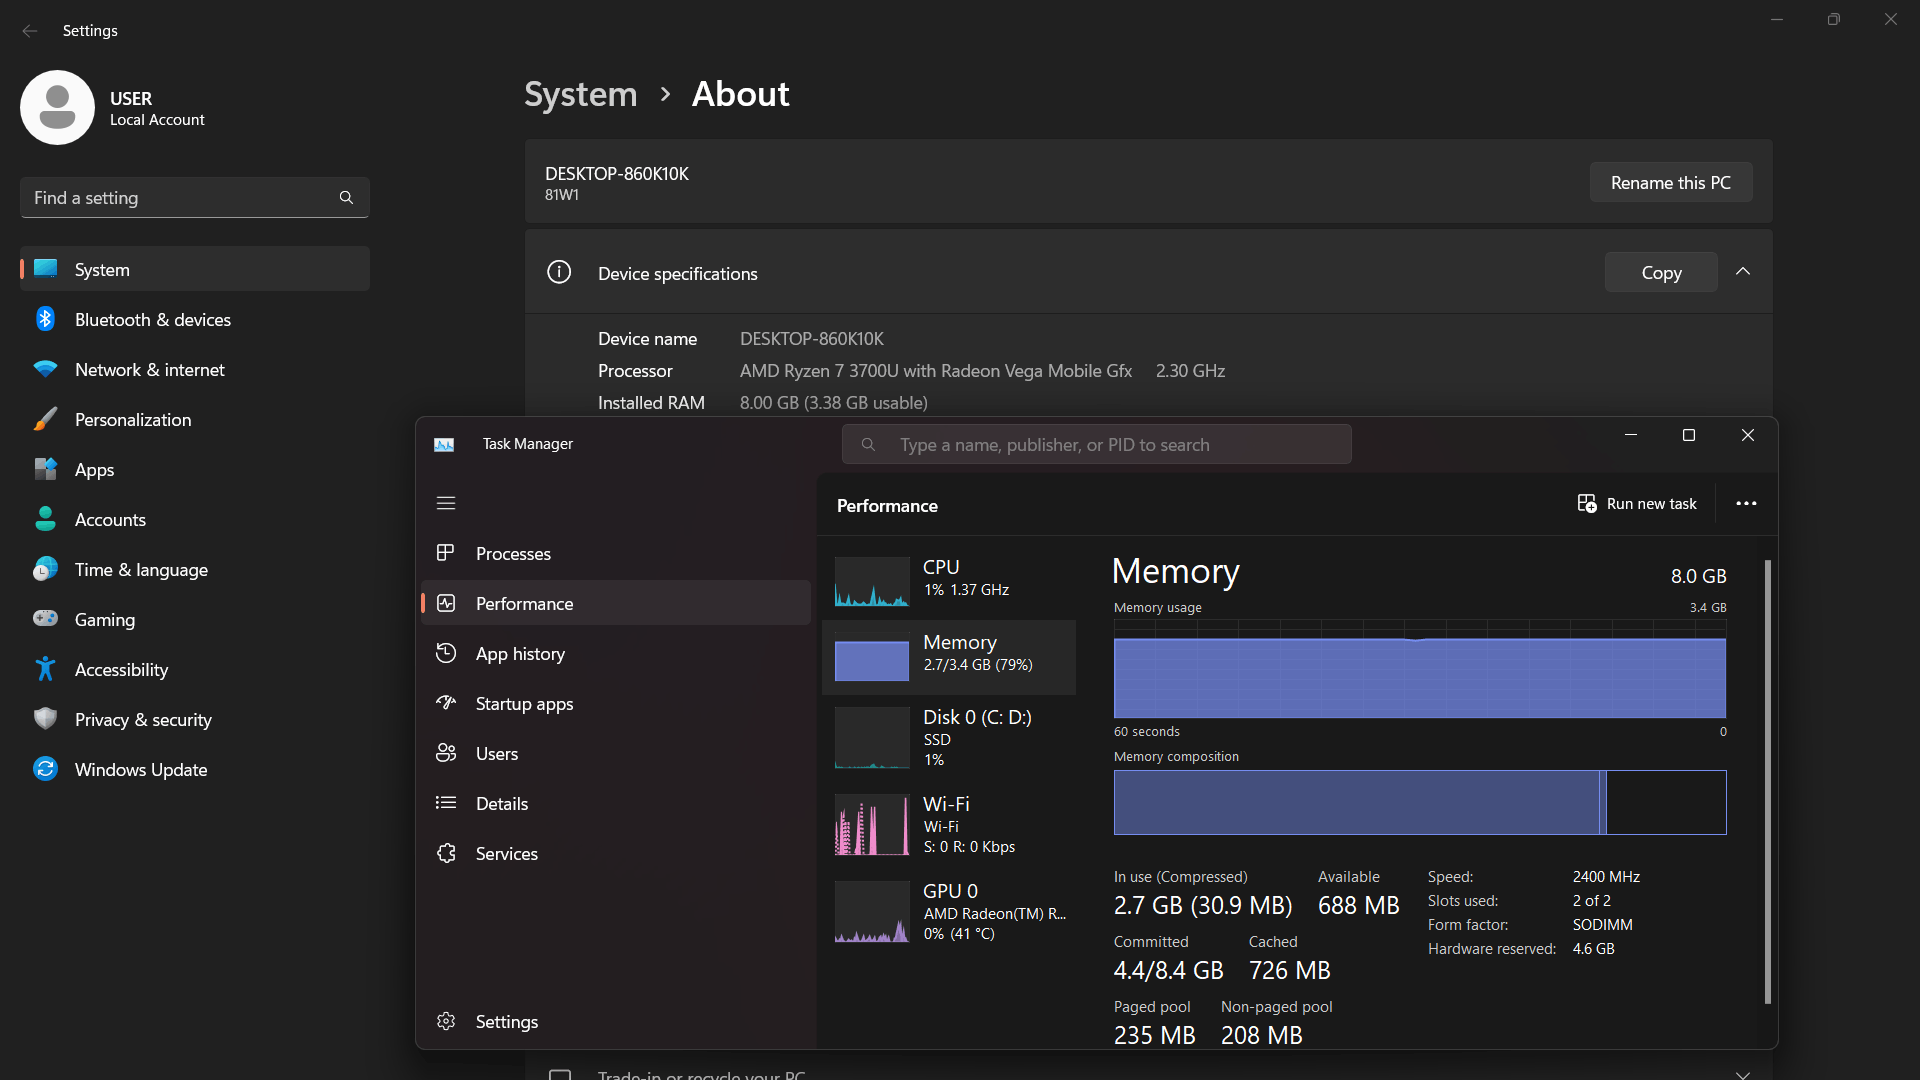Click the Find a setting search box

pyautogui.click(x=195, y=197)
